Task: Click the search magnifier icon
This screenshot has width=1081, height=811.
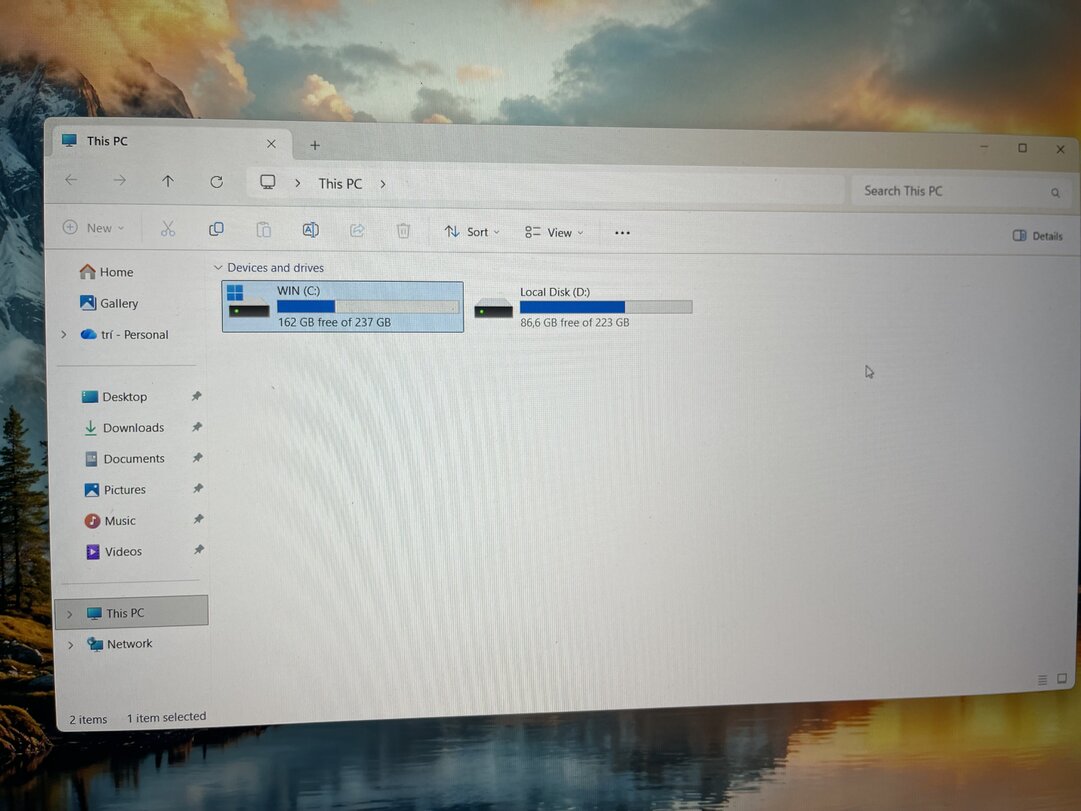Action: (1055, 193)
